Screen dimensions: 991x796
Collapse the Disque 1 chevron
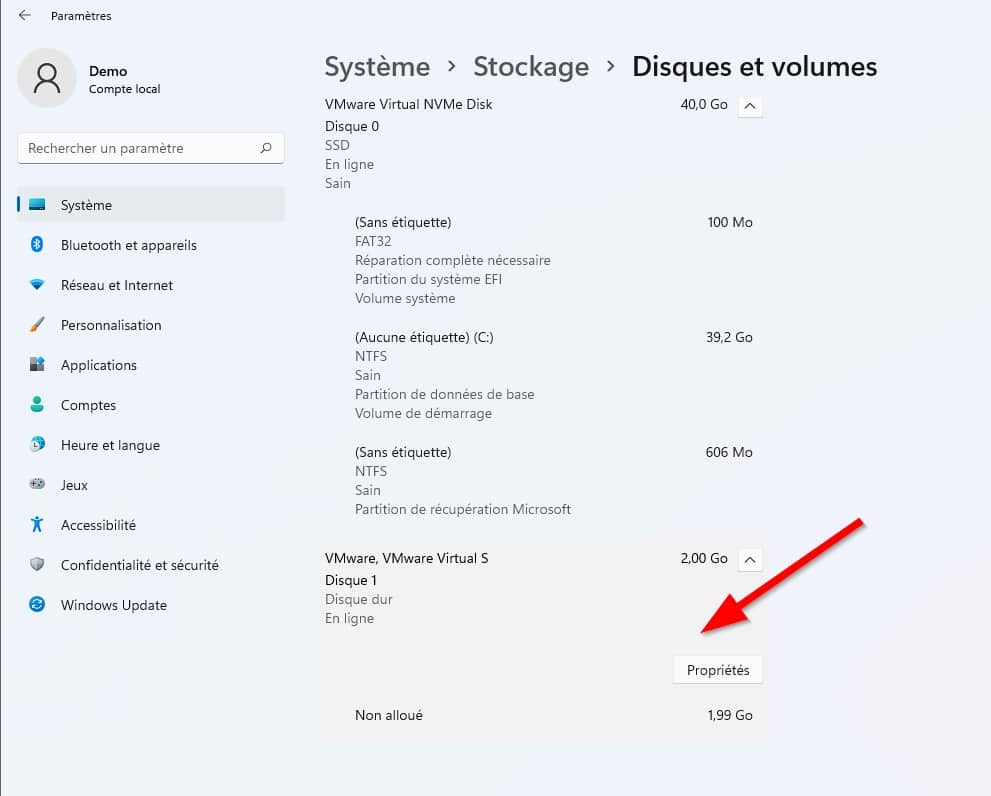point(750,559)
